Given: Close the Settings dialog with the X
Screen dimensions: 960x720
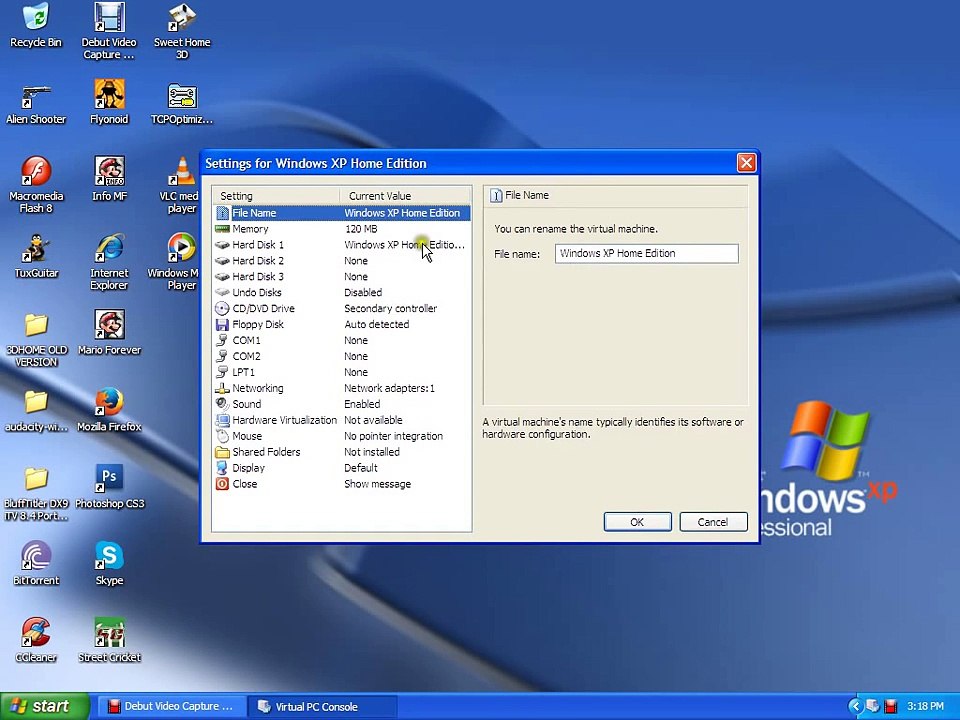Looking at the screenshot, I should pyautogui.click(x=746, y=163).
